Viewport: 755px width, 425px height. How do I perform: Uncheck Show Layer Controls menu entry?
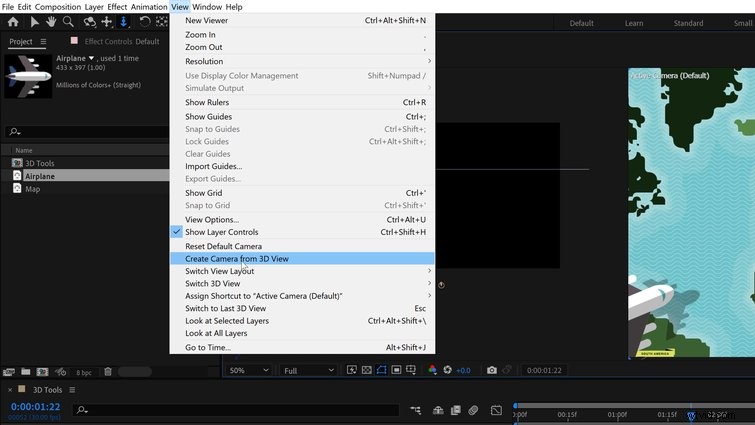point(302,232)
